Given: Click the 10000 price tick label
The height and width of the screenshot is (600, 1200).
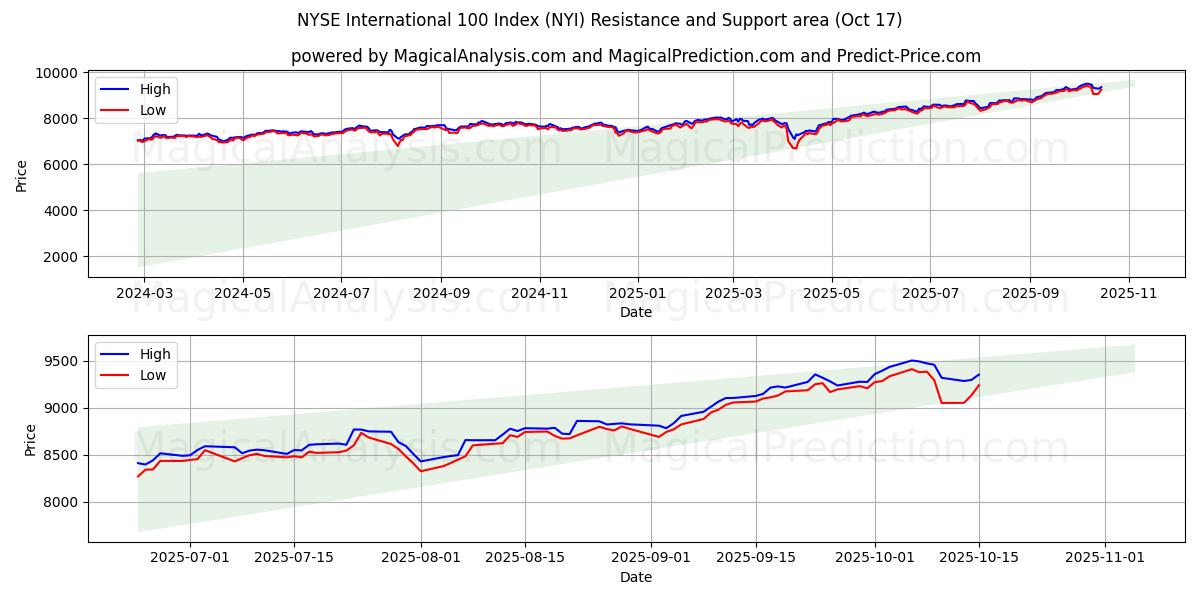Looking at the screenshot, I should pos(56,73).
